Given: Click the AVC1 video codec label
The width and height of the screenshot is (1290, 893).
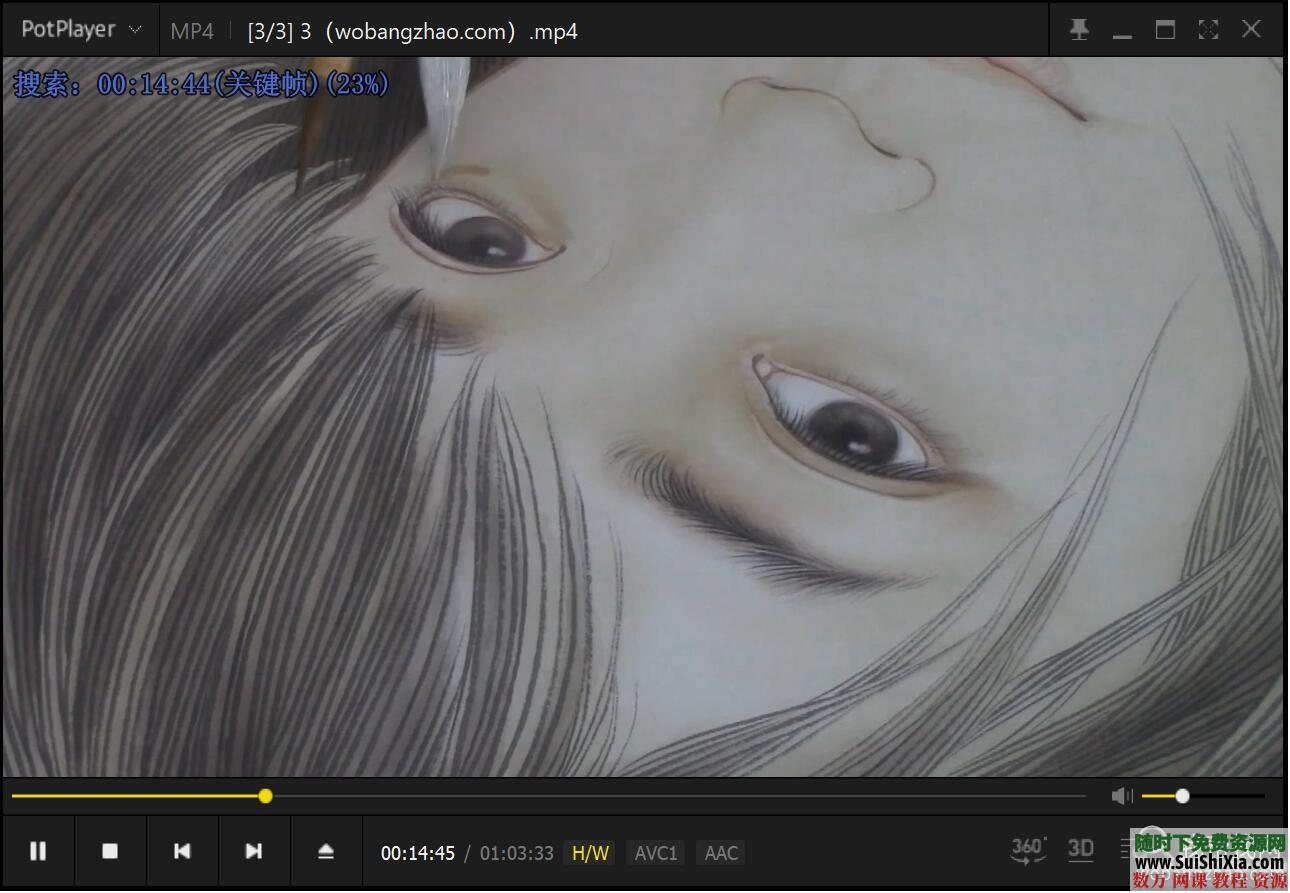Looking at the screenshot, I should click(x=656, y=853).
